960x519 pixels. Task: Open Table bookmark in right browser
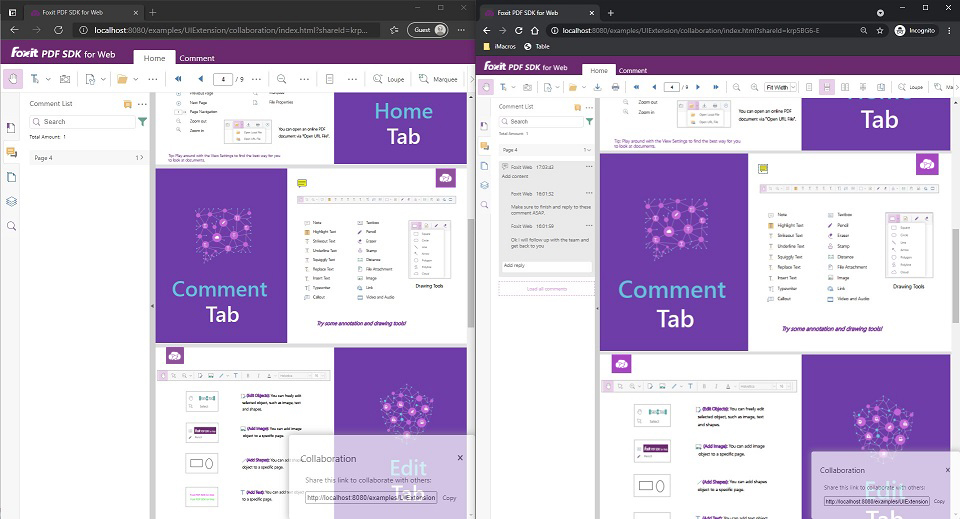click(x=537, y=47)
